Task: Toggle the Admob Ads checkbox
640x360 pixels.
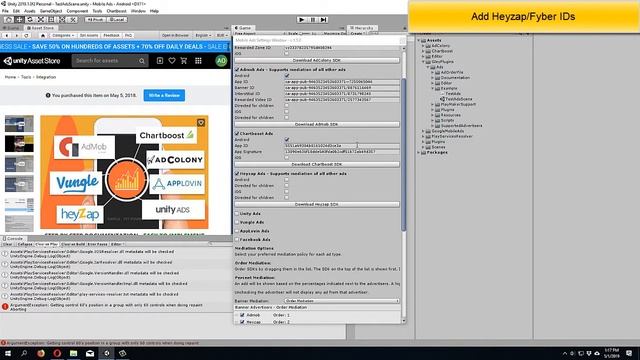Action: tap(237, 70)
